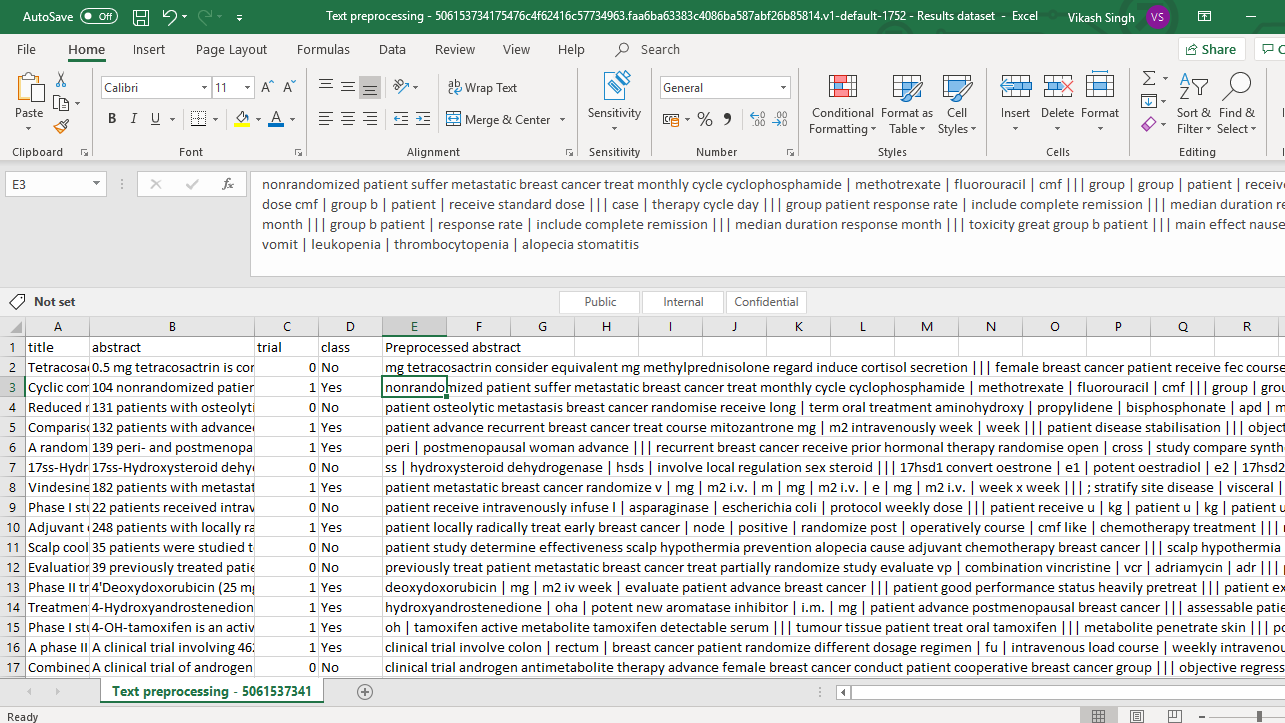
Task: Switch to Normal view in status bar
Action: point(1098,715)
